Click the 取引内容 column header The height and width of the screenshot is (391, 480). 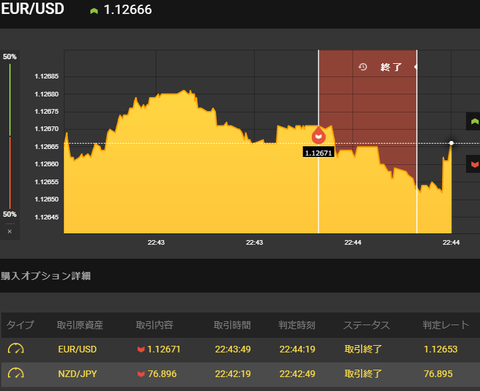(x=154, y=325)
